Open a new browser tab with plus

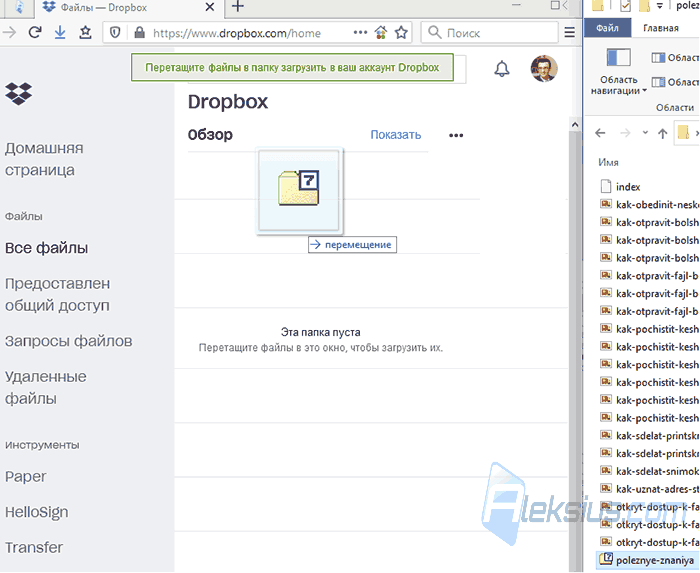(238, 7)
